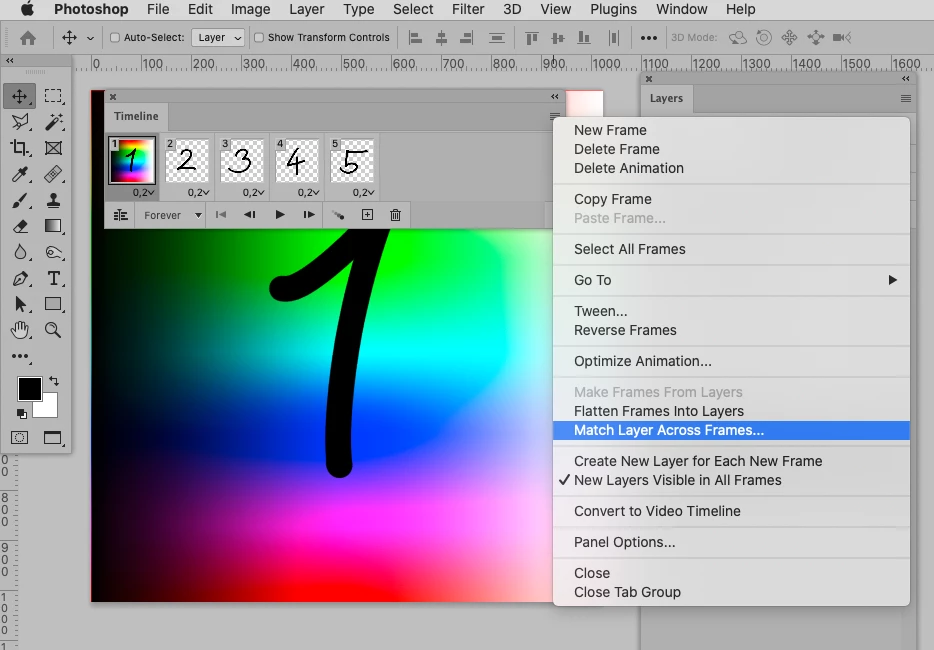Open the Filter menu in menu bar
The width and height of the screenshot is (934, 650).
tap(468, 10)
